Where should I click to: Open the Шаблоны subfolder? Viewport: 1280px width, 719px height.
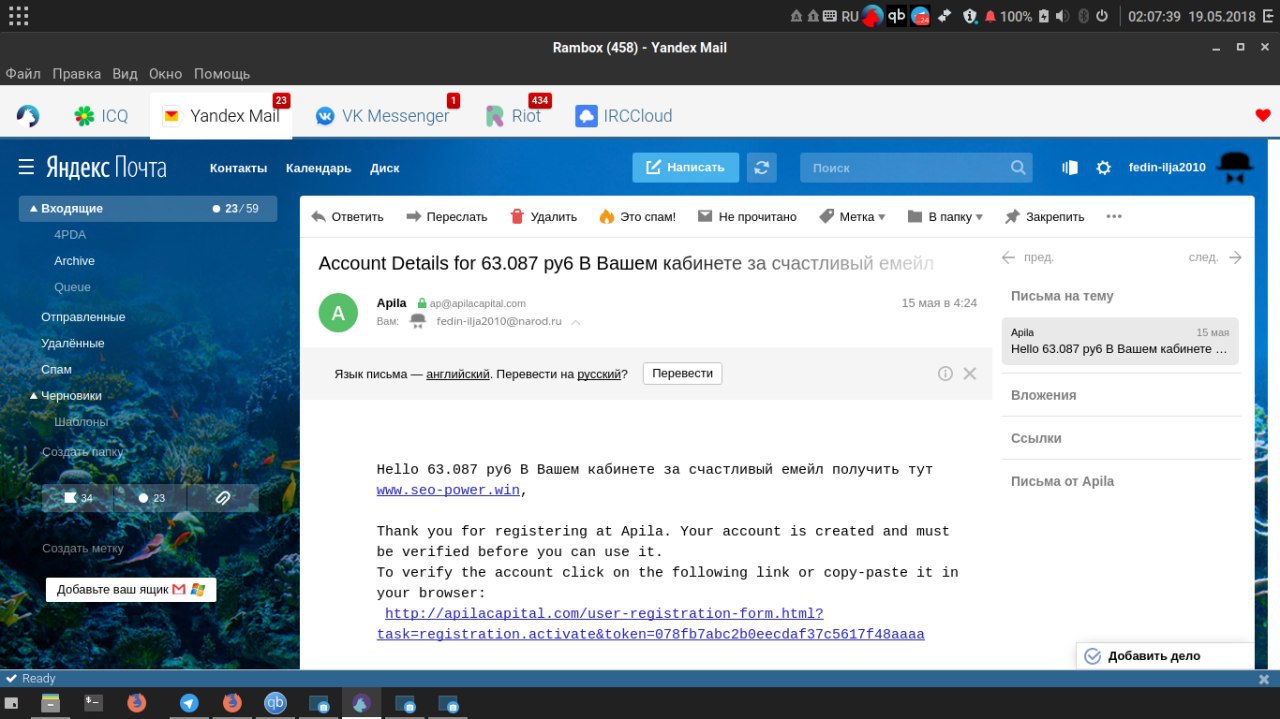pos(81,422)
